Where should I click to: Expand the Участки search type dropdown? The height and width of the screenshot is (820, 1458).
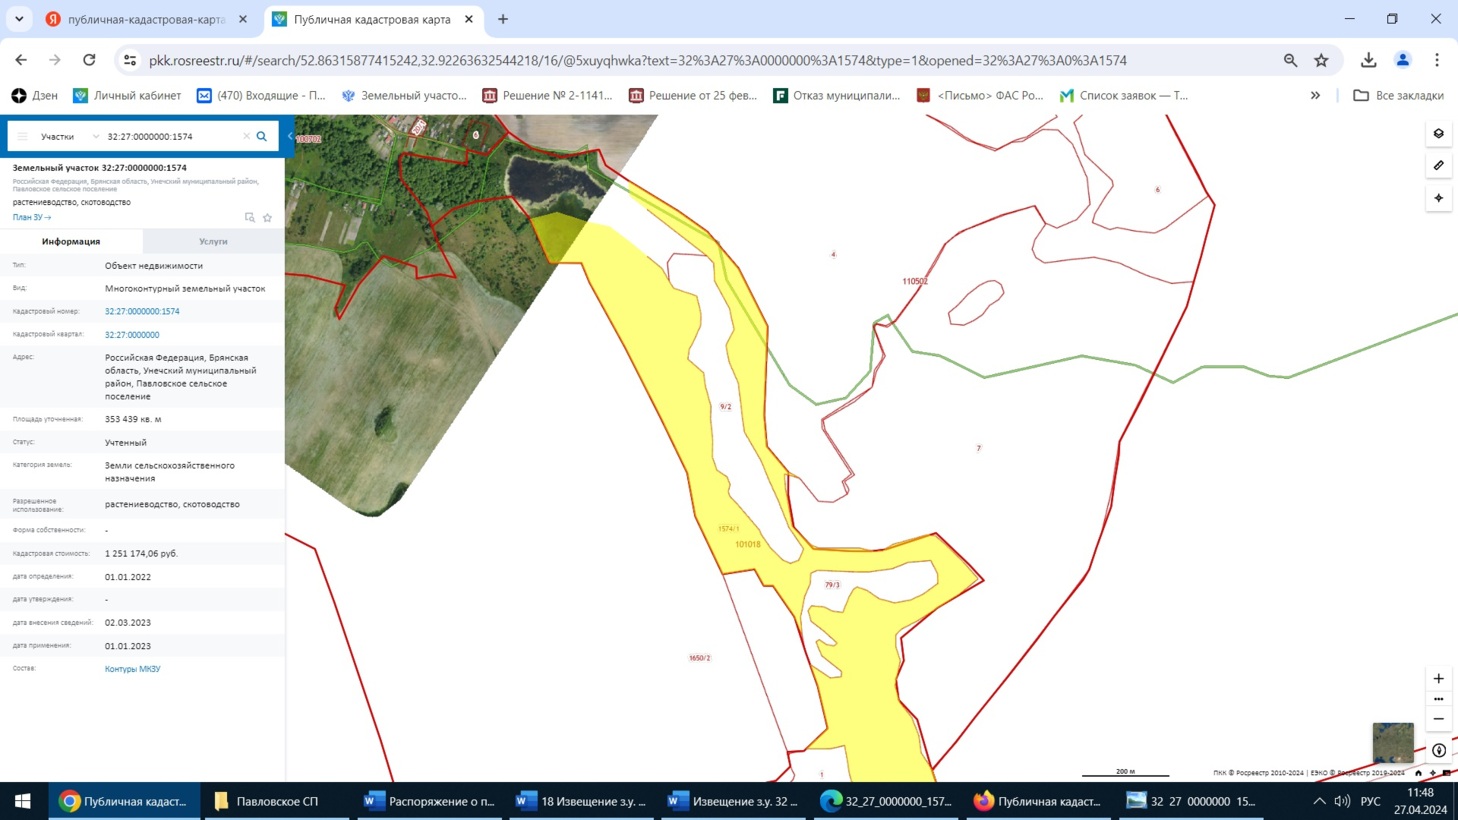95,136
